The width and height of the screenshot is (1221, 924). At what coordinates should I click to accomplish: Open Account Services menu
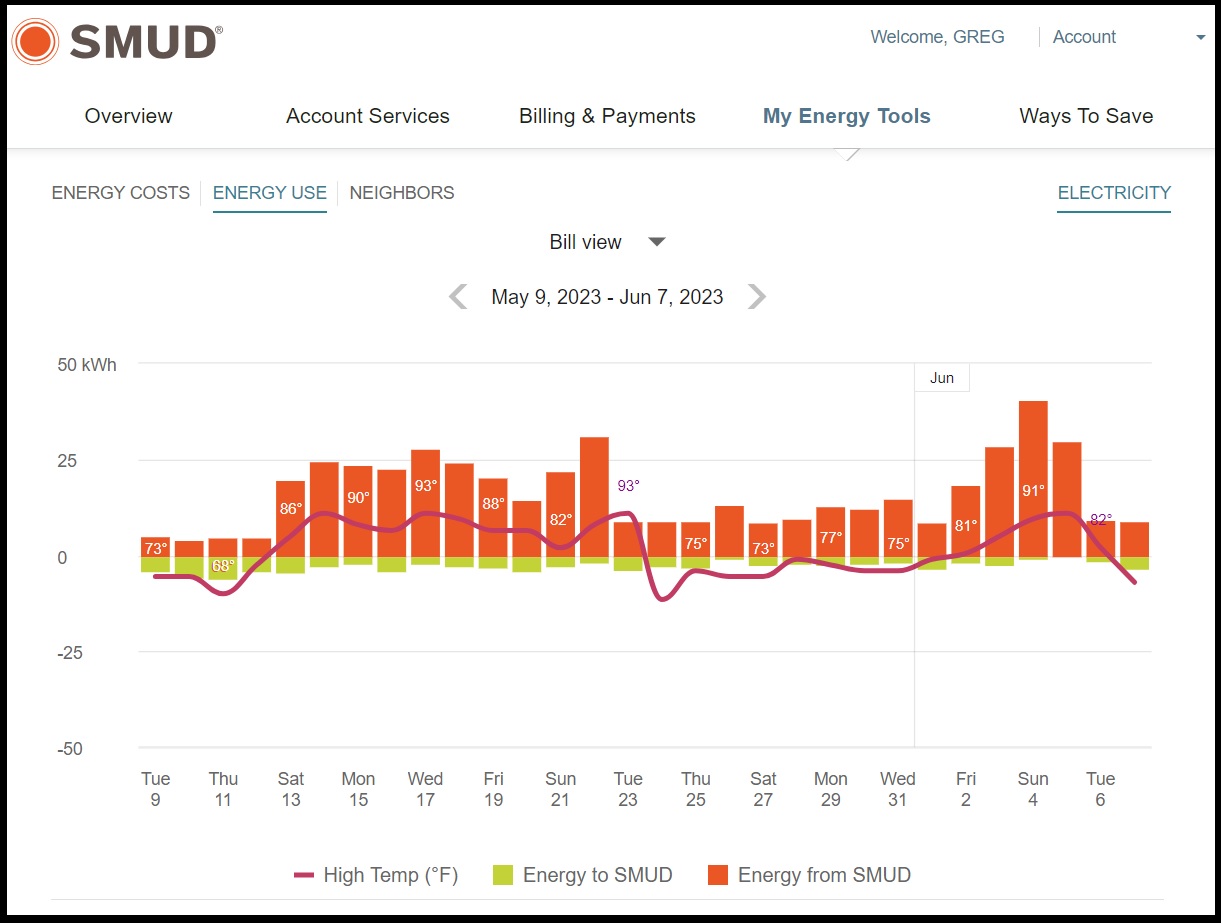(x=367, y=116)
